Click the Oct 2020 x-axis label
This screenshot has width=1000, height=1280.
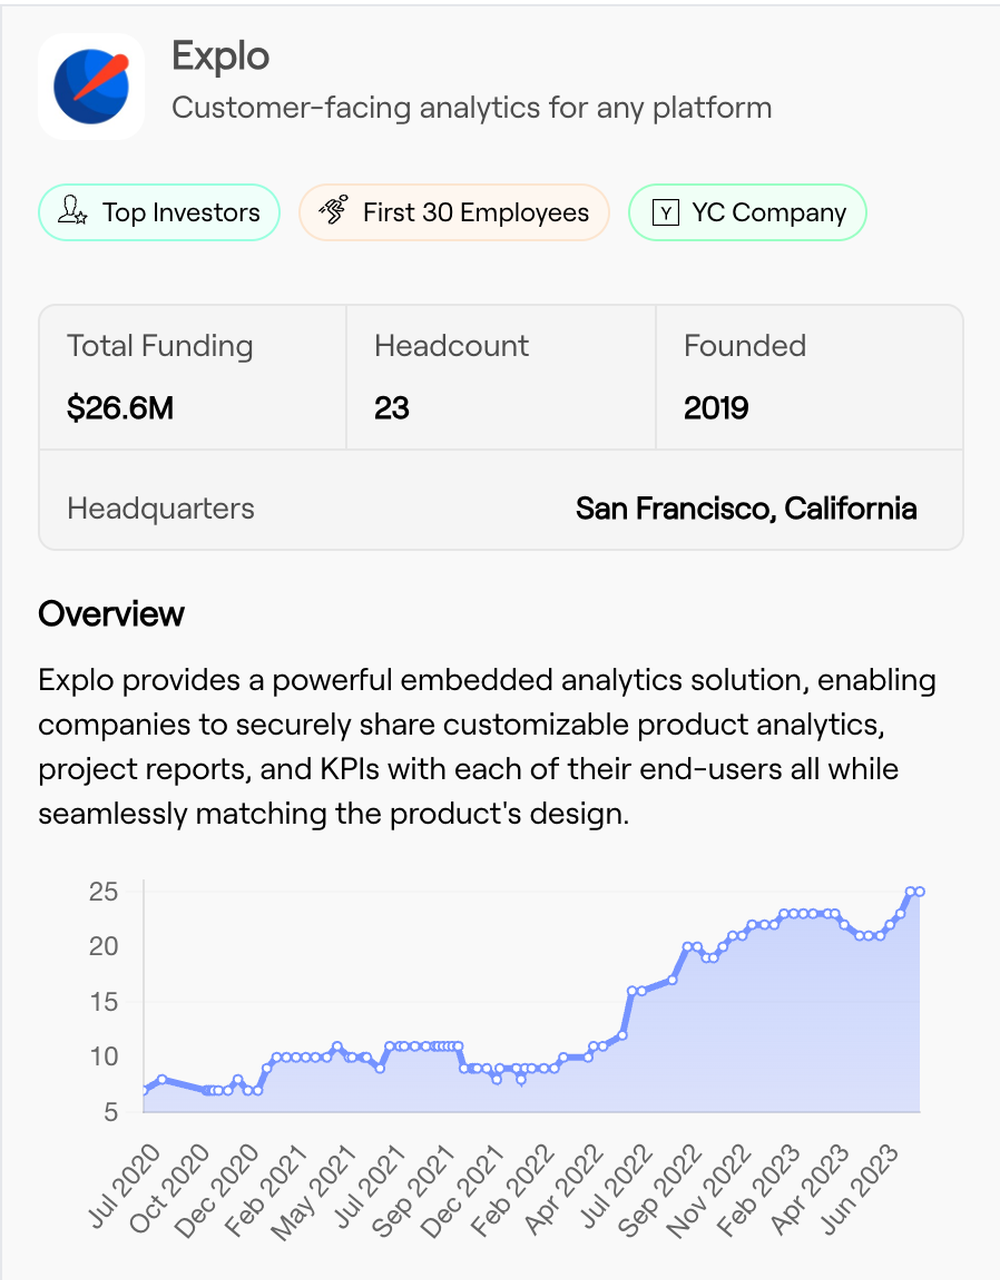[x=169, y=1190]
